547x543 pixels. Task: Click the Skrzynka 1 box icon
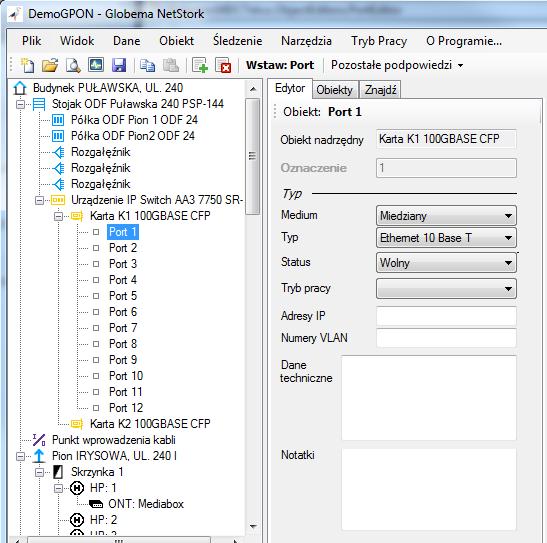click(58, 472)
